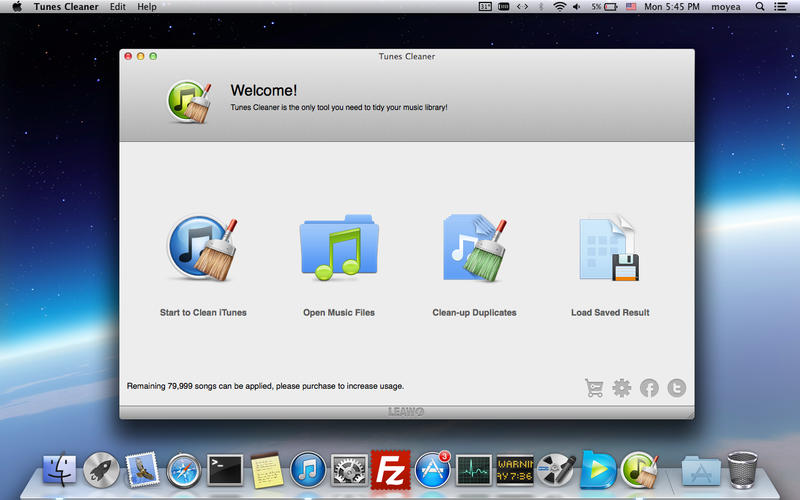Viewport: 800px width, 500px height.
Task: Open the Edit menu
Action: (118, 7)
